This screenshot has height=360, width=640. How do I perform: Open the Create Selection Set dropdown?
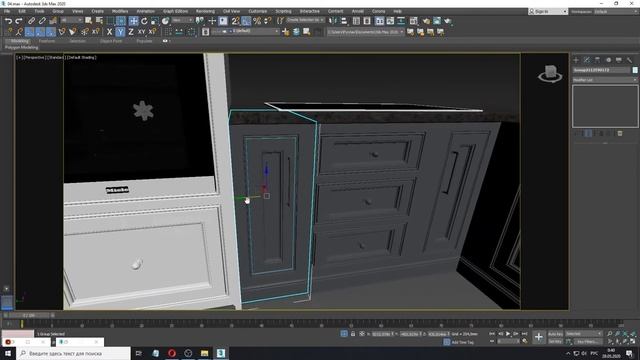tap(305, 20)
